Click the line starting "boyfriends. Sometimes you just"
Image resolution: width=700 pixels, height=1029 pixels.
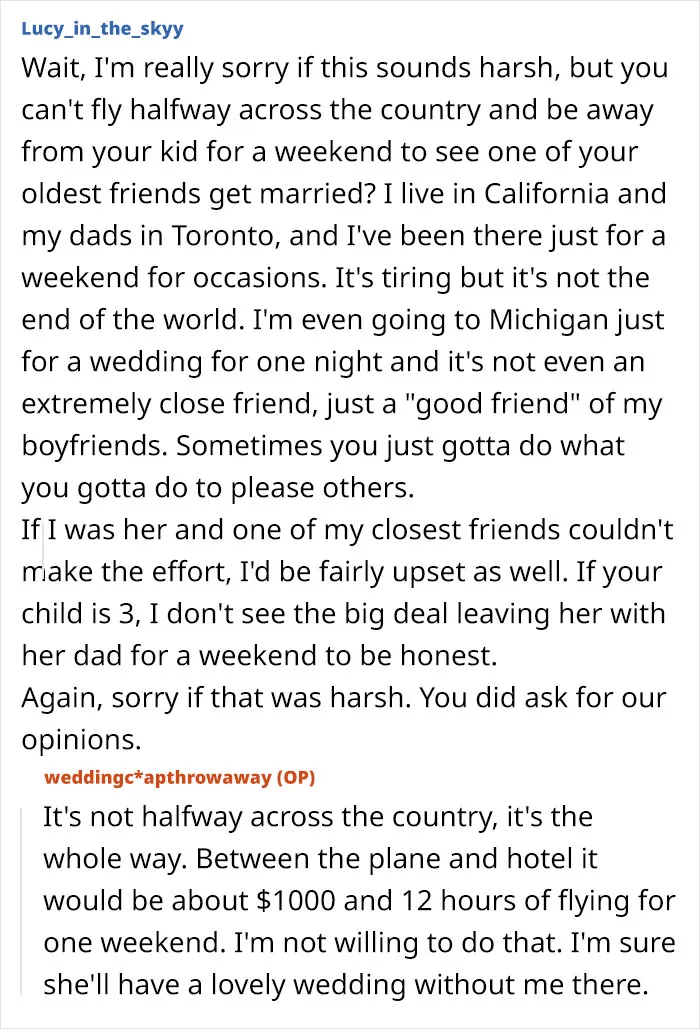[323, 446]
